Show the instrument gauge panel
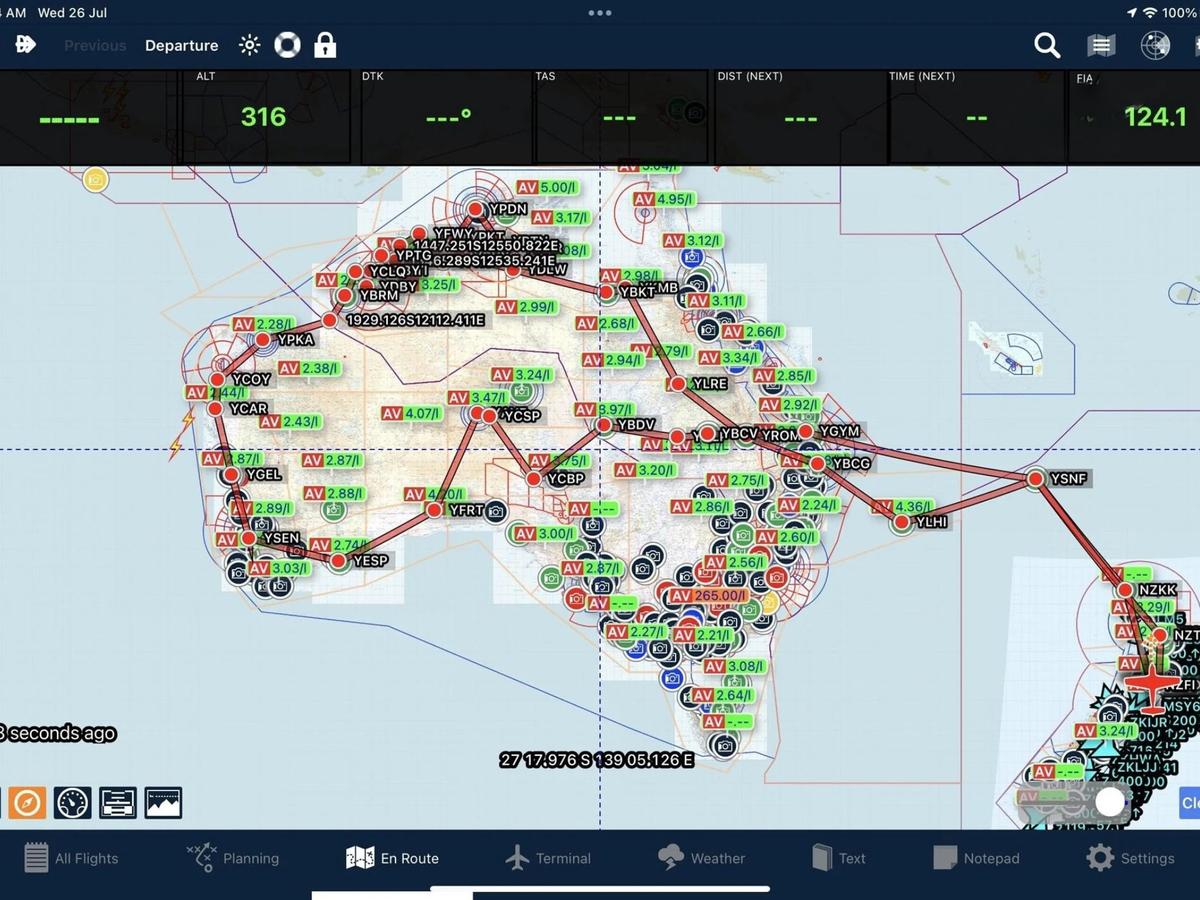Screen dimensions: 1200x900 click(73, 802)
